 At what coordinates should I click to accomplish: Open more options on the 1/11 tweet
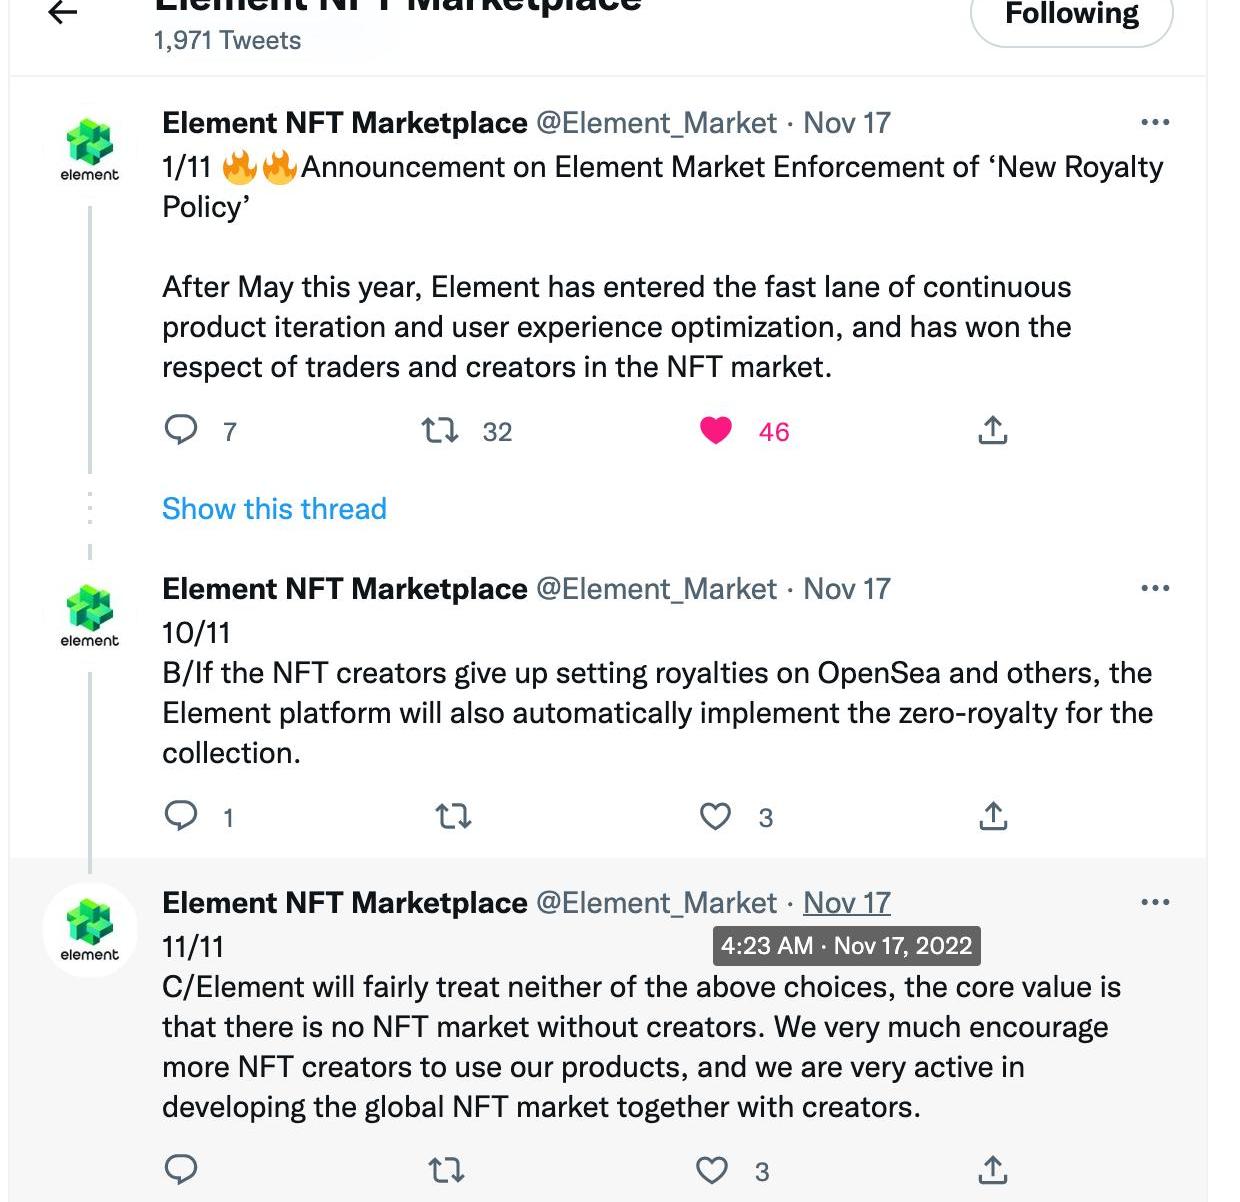[x=1154, y=123]
